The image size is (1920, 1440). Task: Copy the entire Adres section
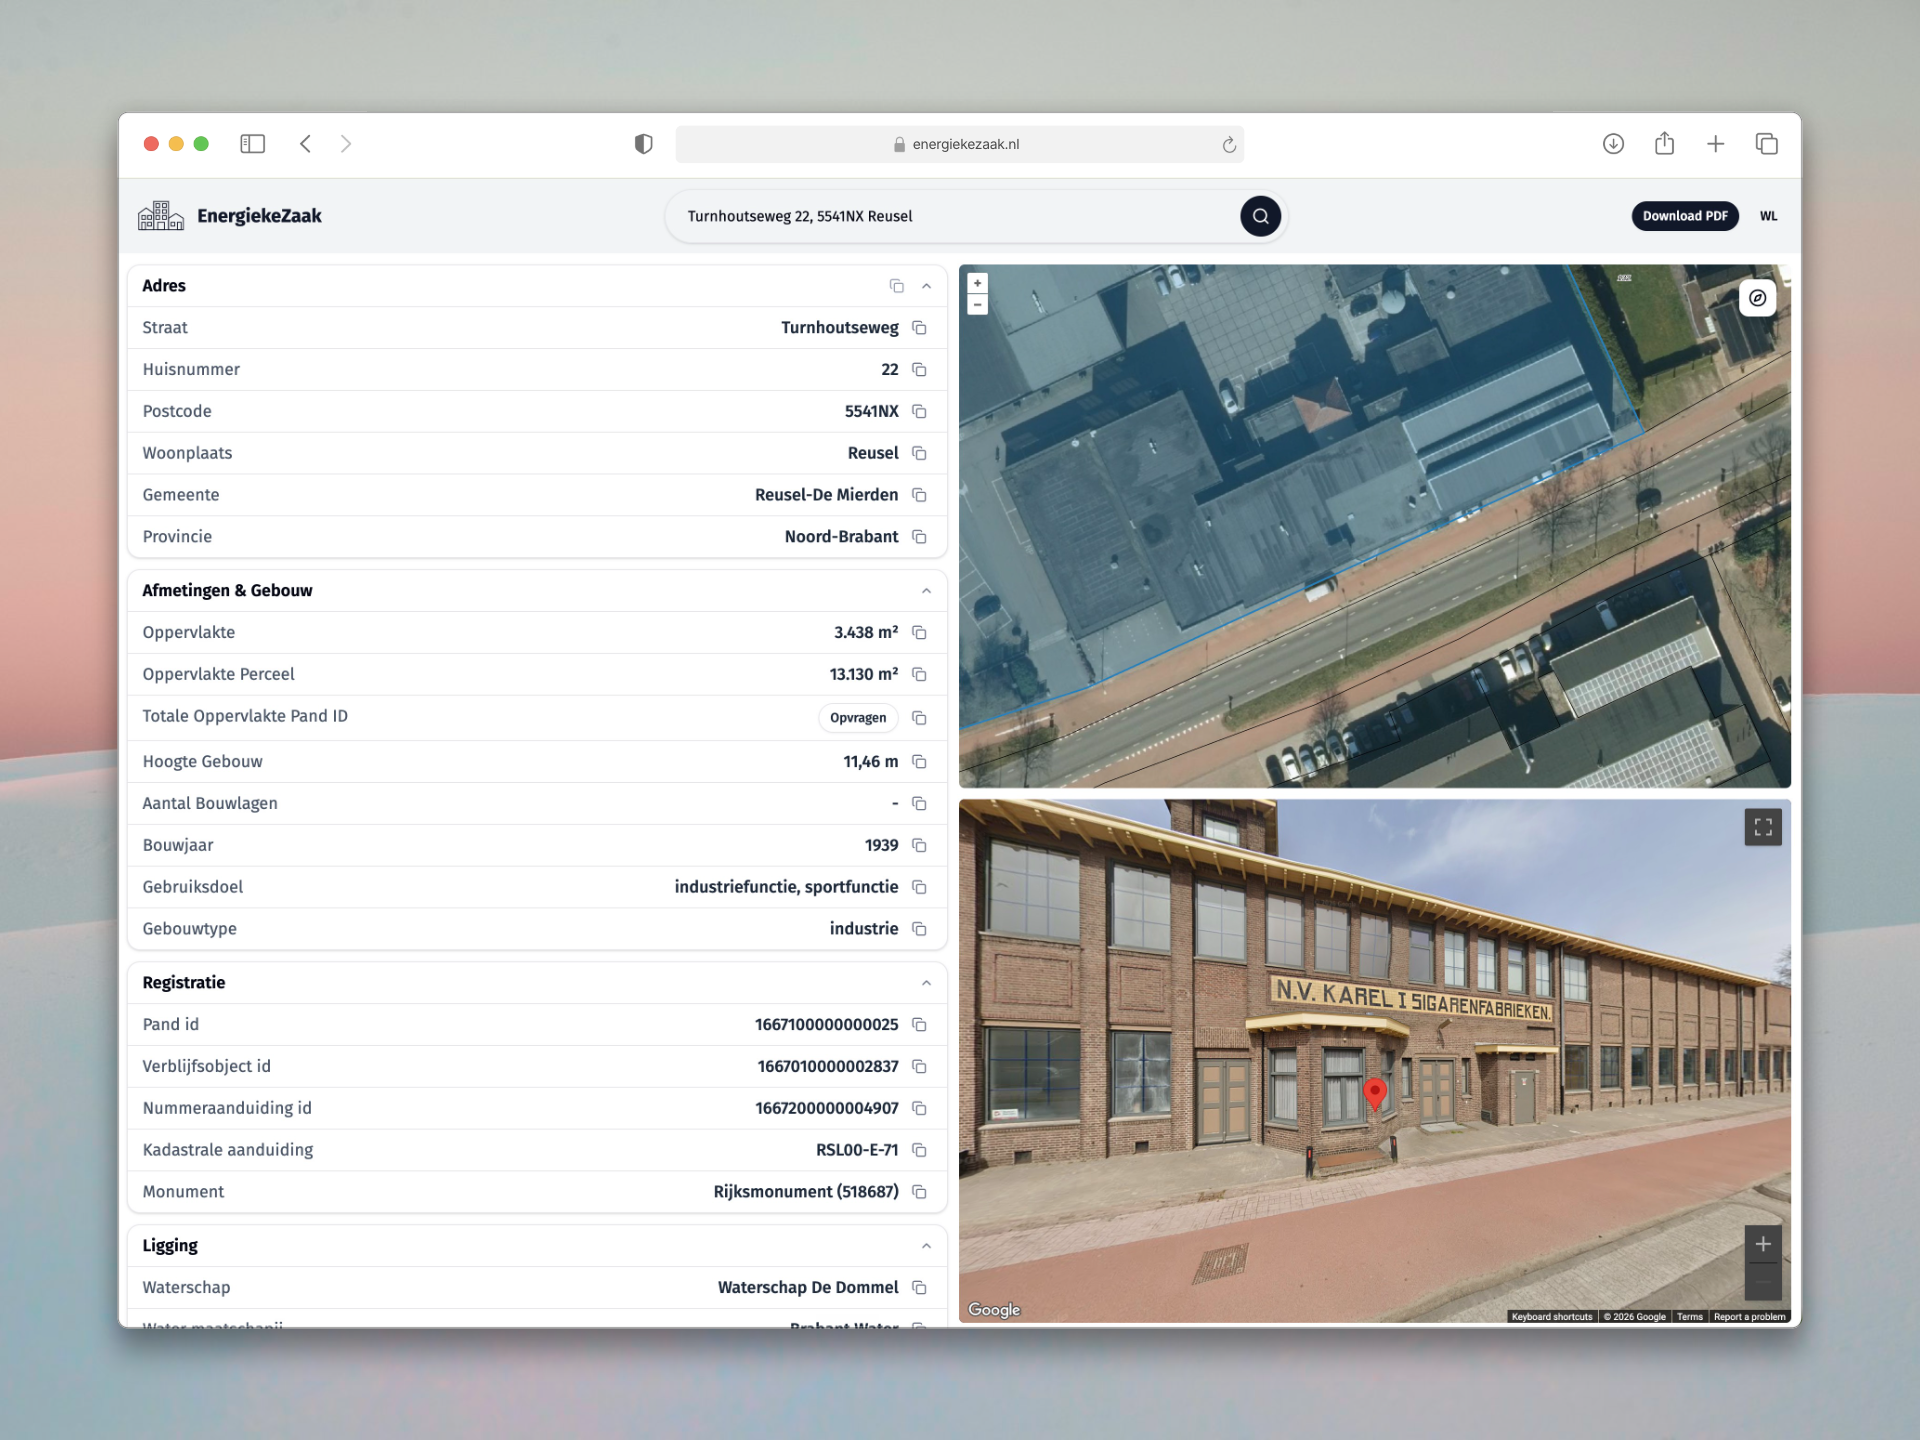896,286
